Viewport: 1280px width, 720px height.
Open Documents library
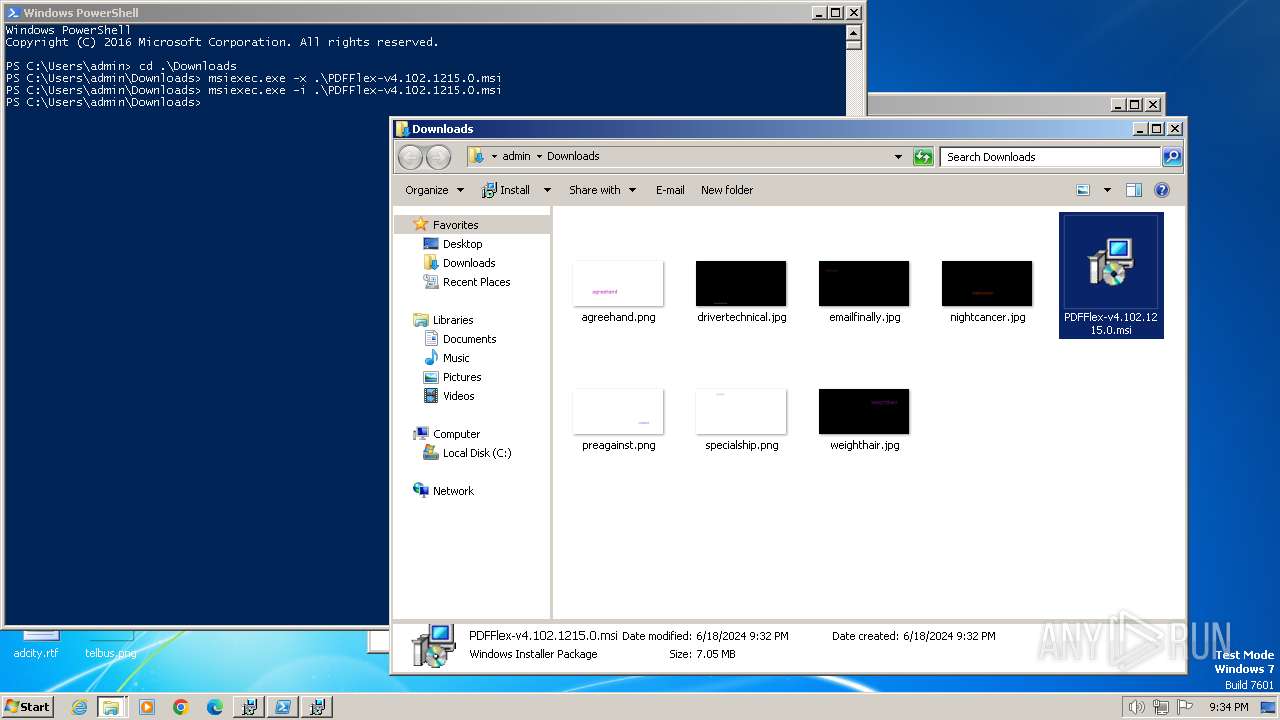(469, 339)
